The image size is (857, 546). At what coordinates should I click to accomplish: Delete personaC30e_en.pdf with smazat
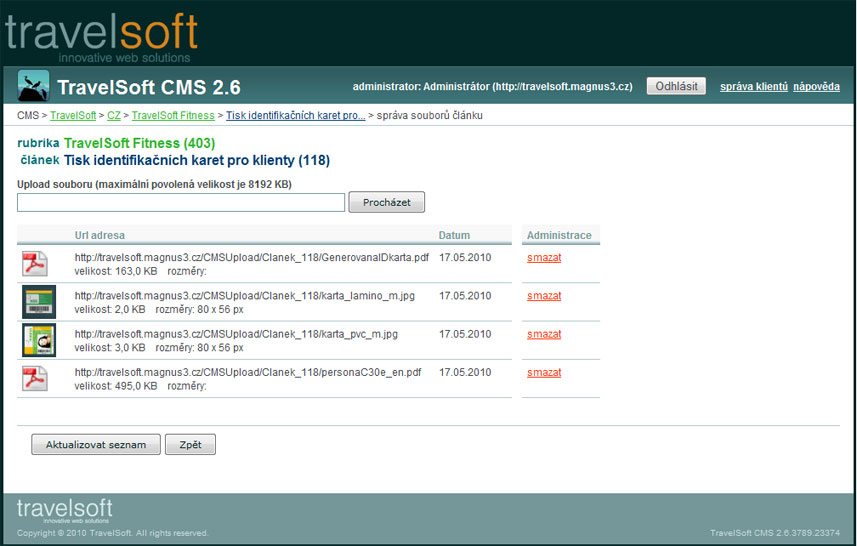(544, 372)
